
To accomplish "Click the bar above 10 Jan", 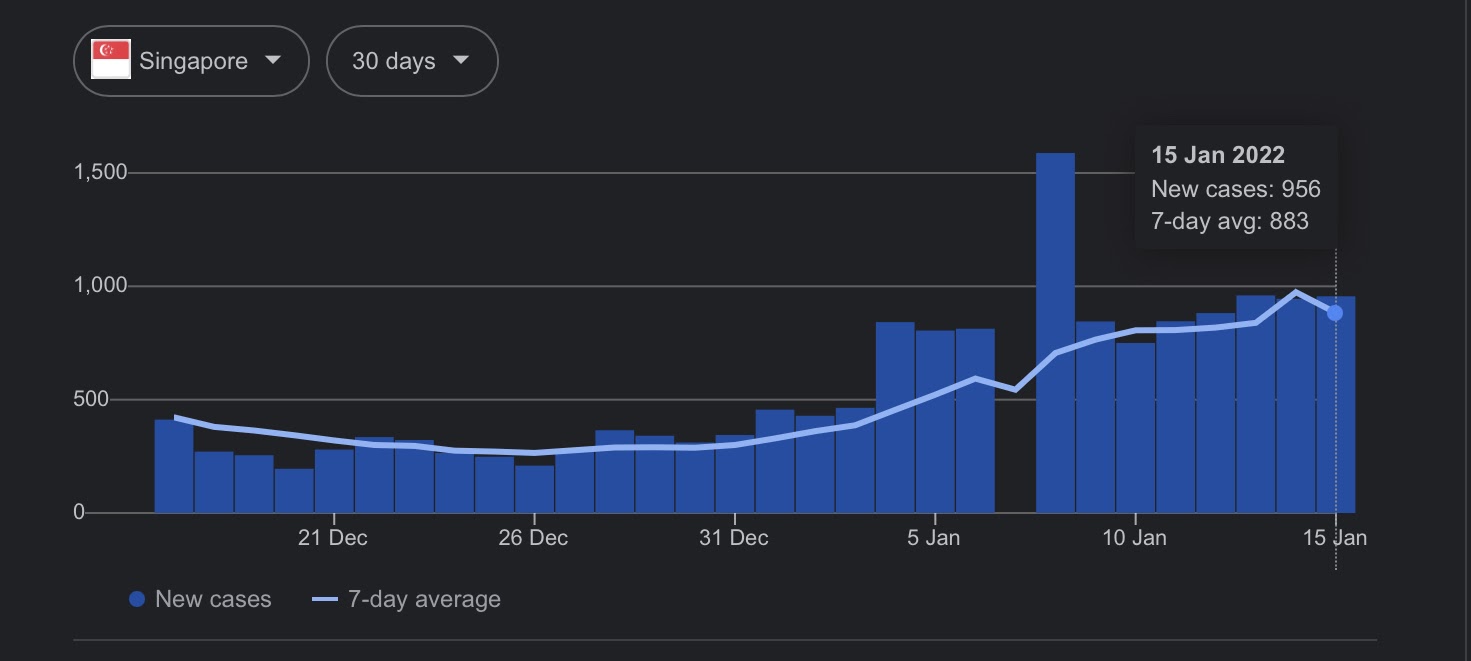I will point(1135,428).
